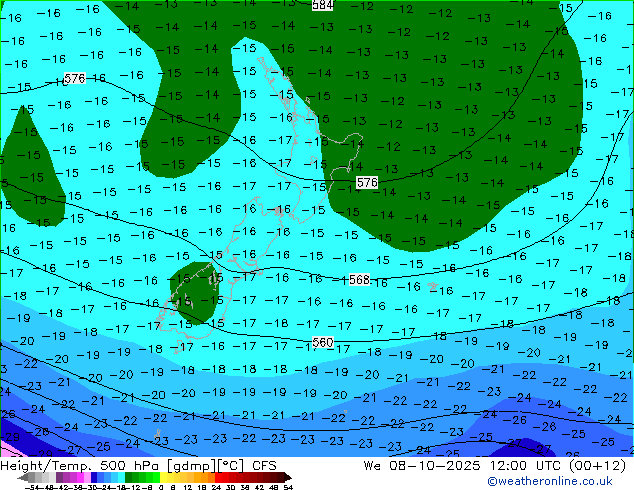Click the 568 contour height label
Viewport: 634px width, 490px height.
[x=359, y=279]
